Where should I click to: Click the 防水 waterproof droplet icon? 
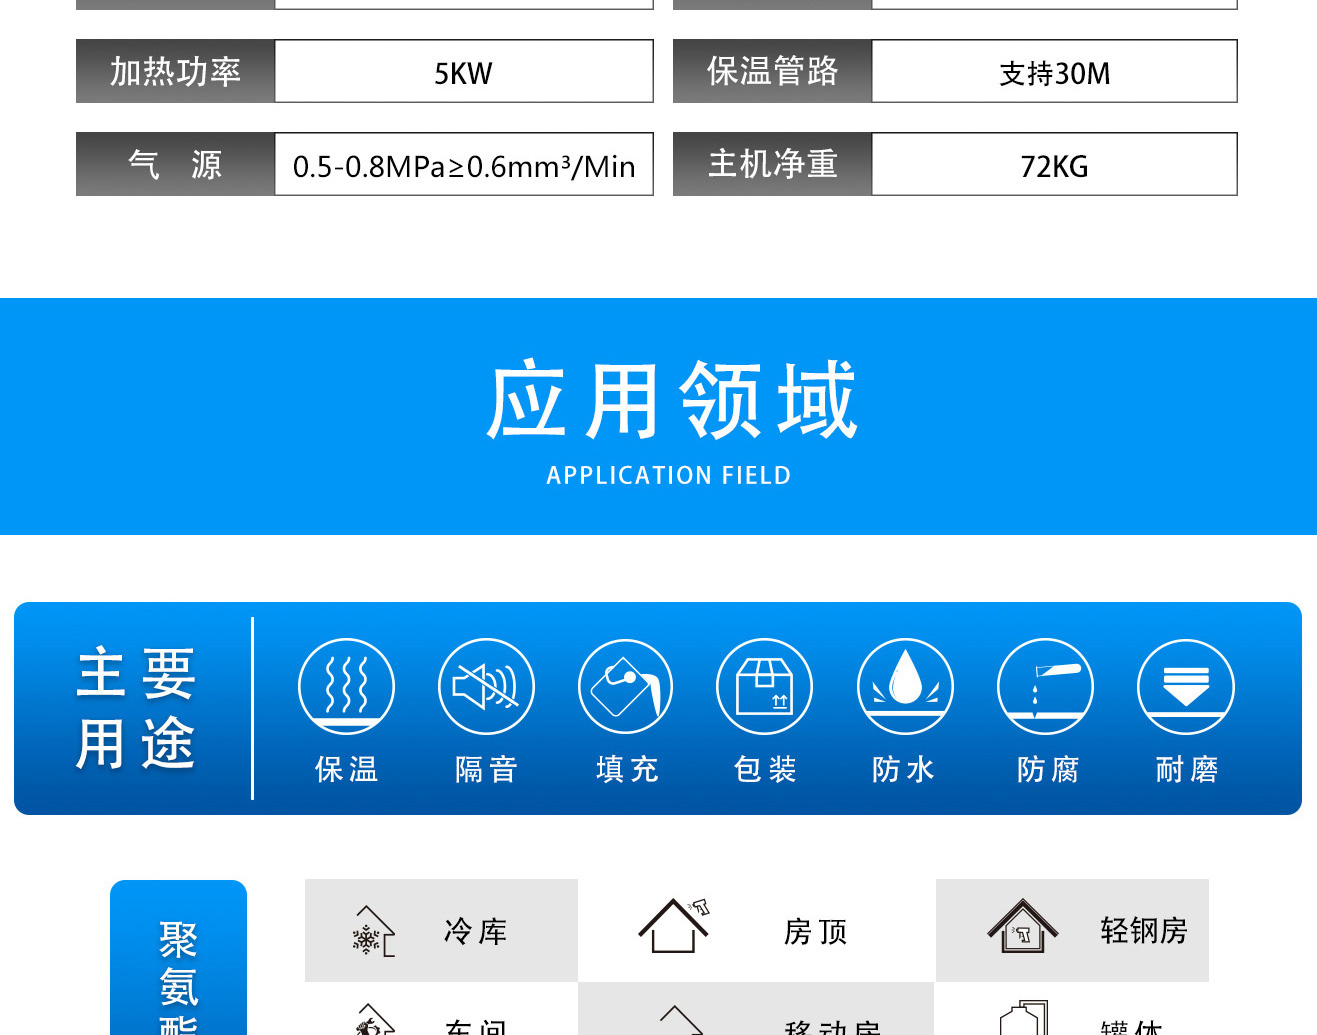pos(905,687)
